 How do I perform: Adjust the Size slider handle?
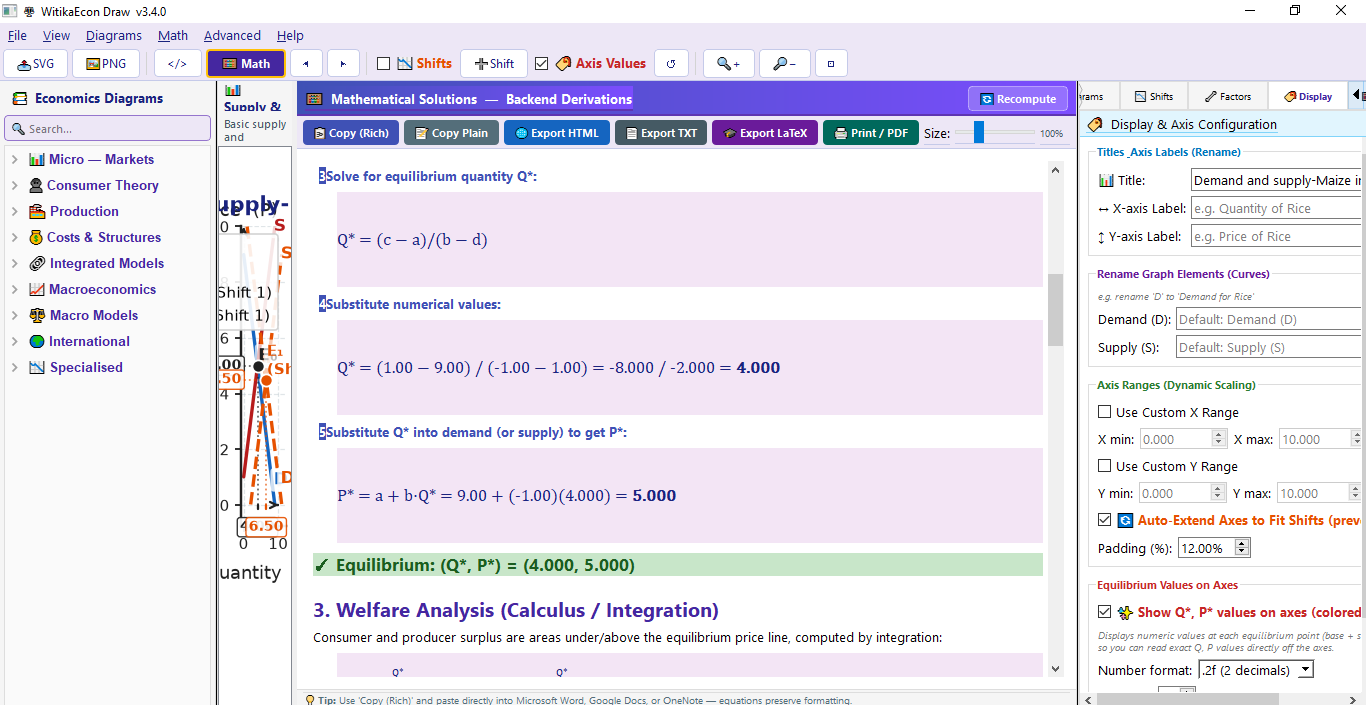[x=979, y=132]
